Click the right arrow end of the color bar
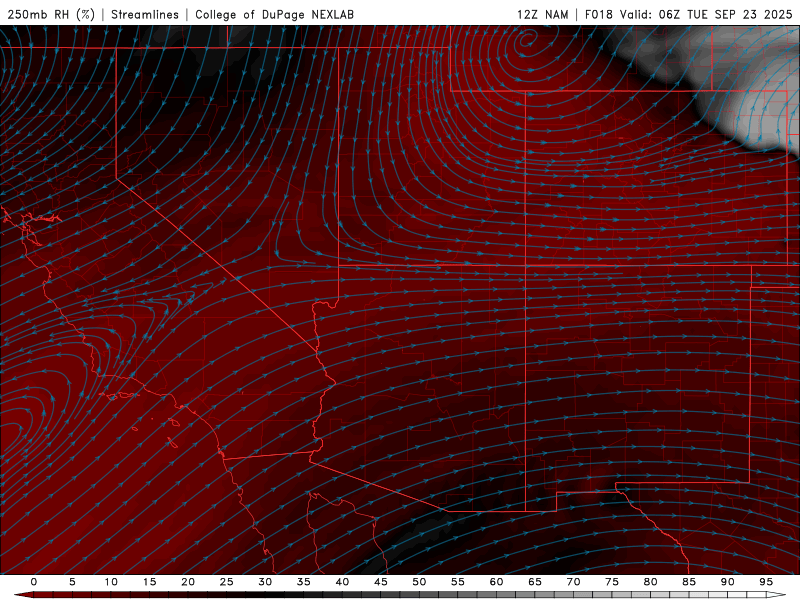The height and width of the screenshot is (600, 800). pos(776,595)
